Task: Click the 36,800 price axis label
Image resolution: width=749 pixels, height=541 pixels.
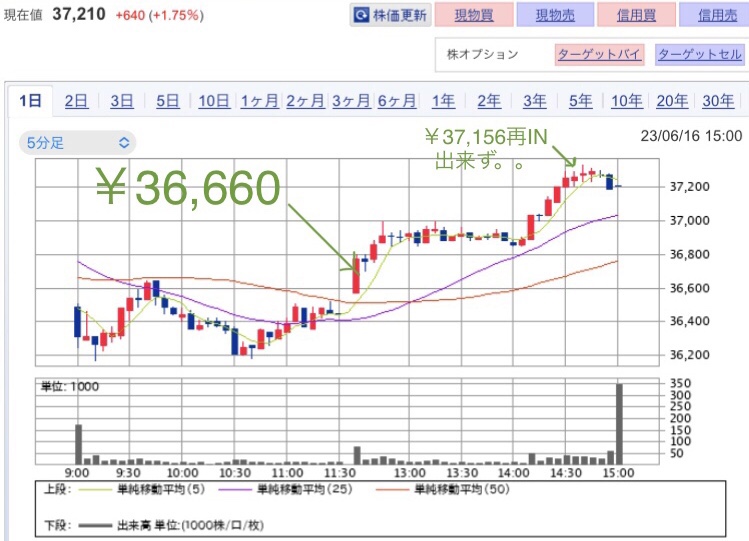Action: pyautogui.click(x=689, y=255)
